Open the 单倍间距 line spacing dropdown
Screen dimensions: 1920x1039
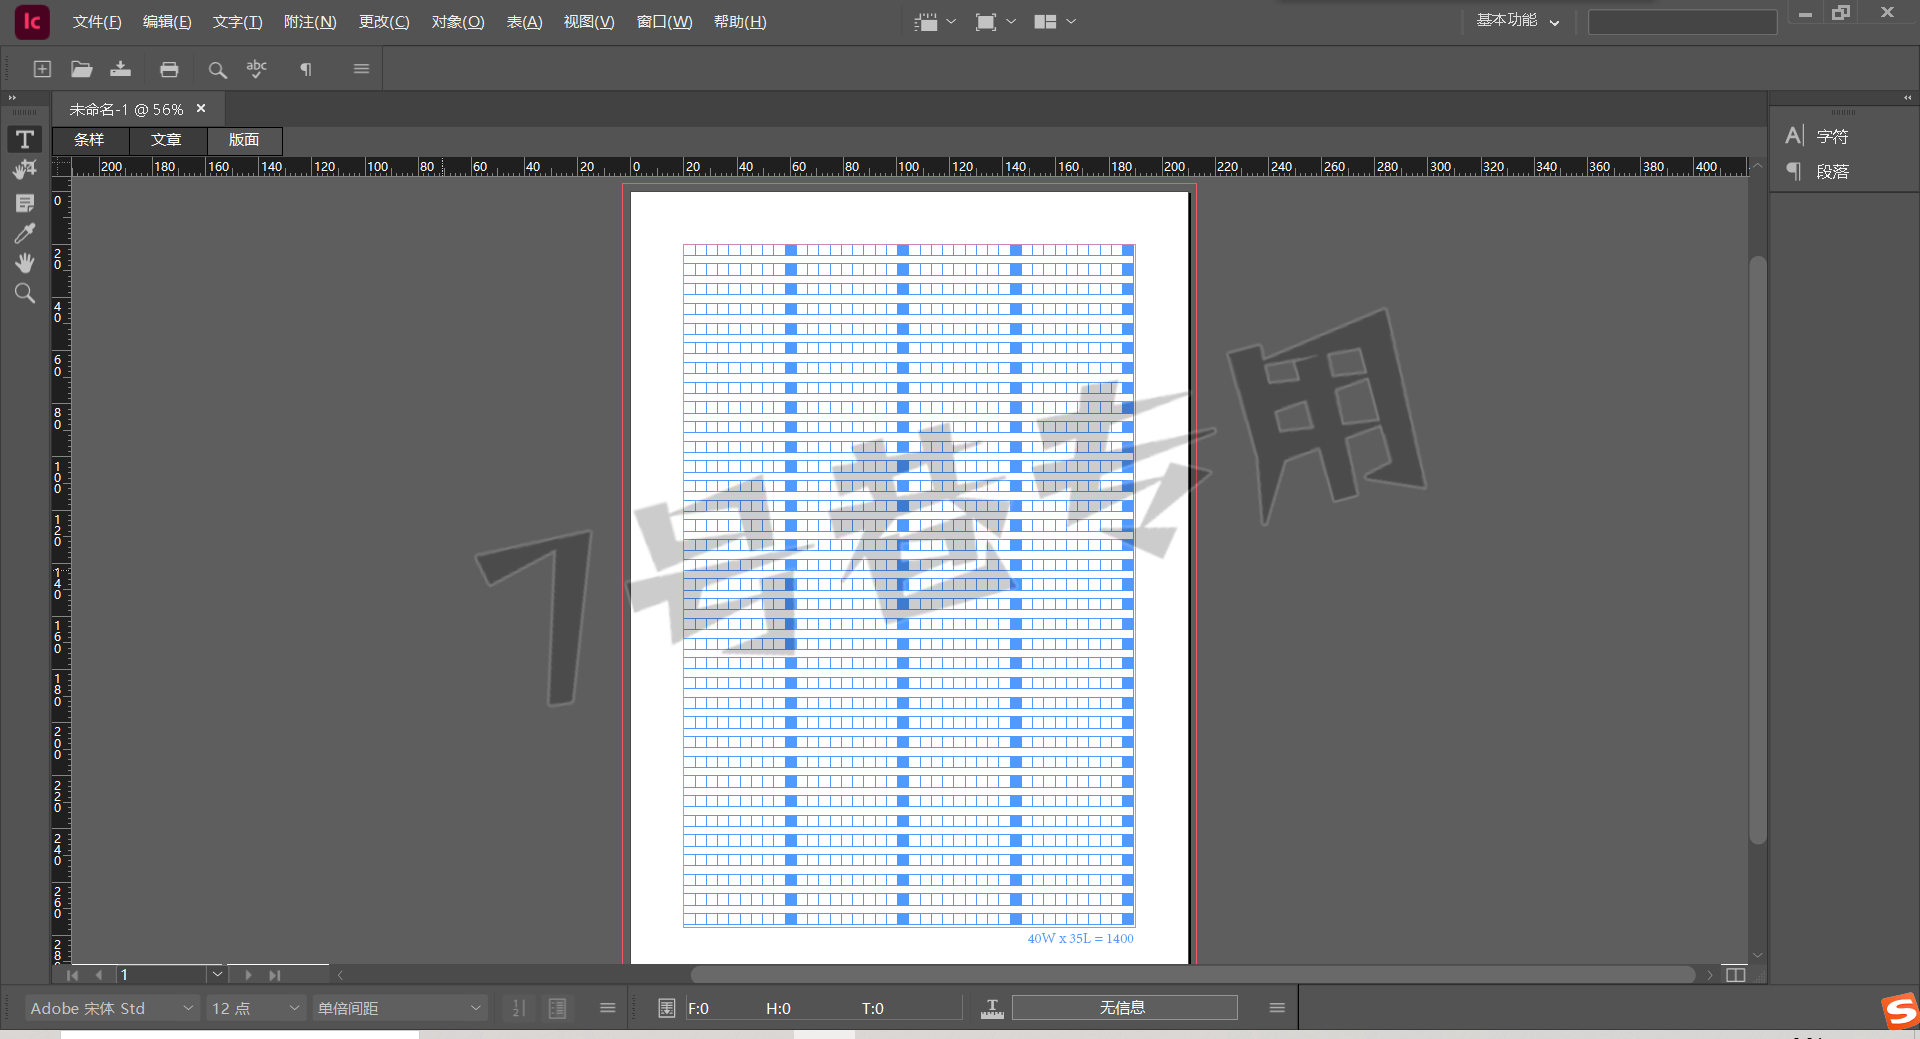point(399,1008)
